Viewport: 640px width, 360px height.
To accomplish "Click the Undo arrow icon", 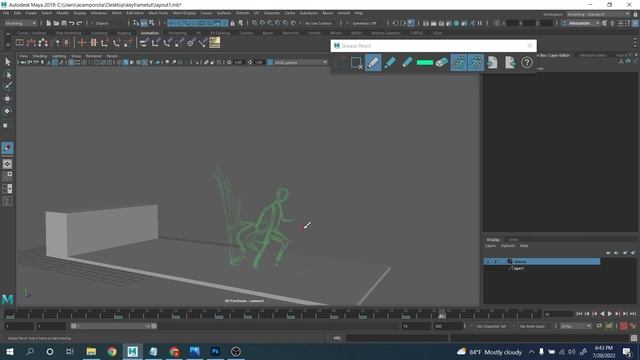I will point(71,23).
